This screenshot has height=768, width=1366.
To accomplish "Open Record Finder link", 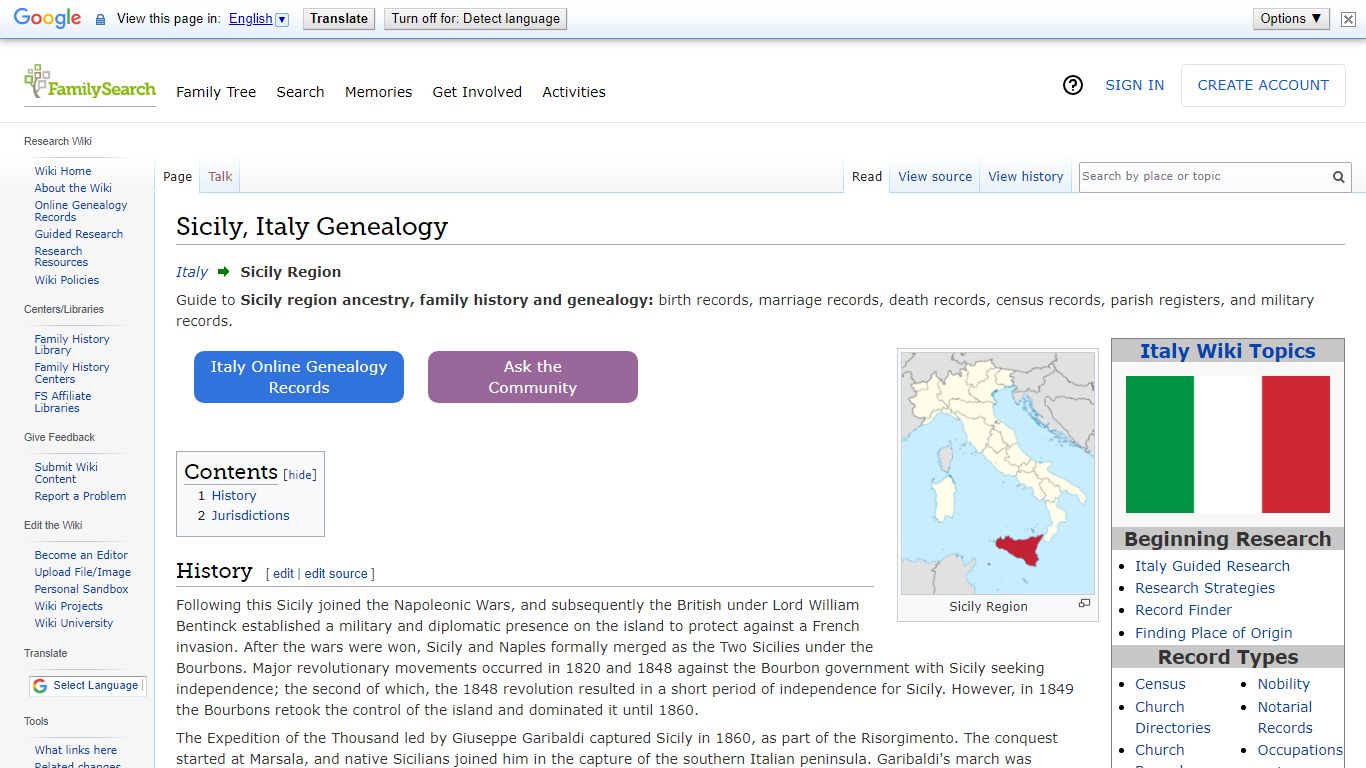I will coord(1183,610).
